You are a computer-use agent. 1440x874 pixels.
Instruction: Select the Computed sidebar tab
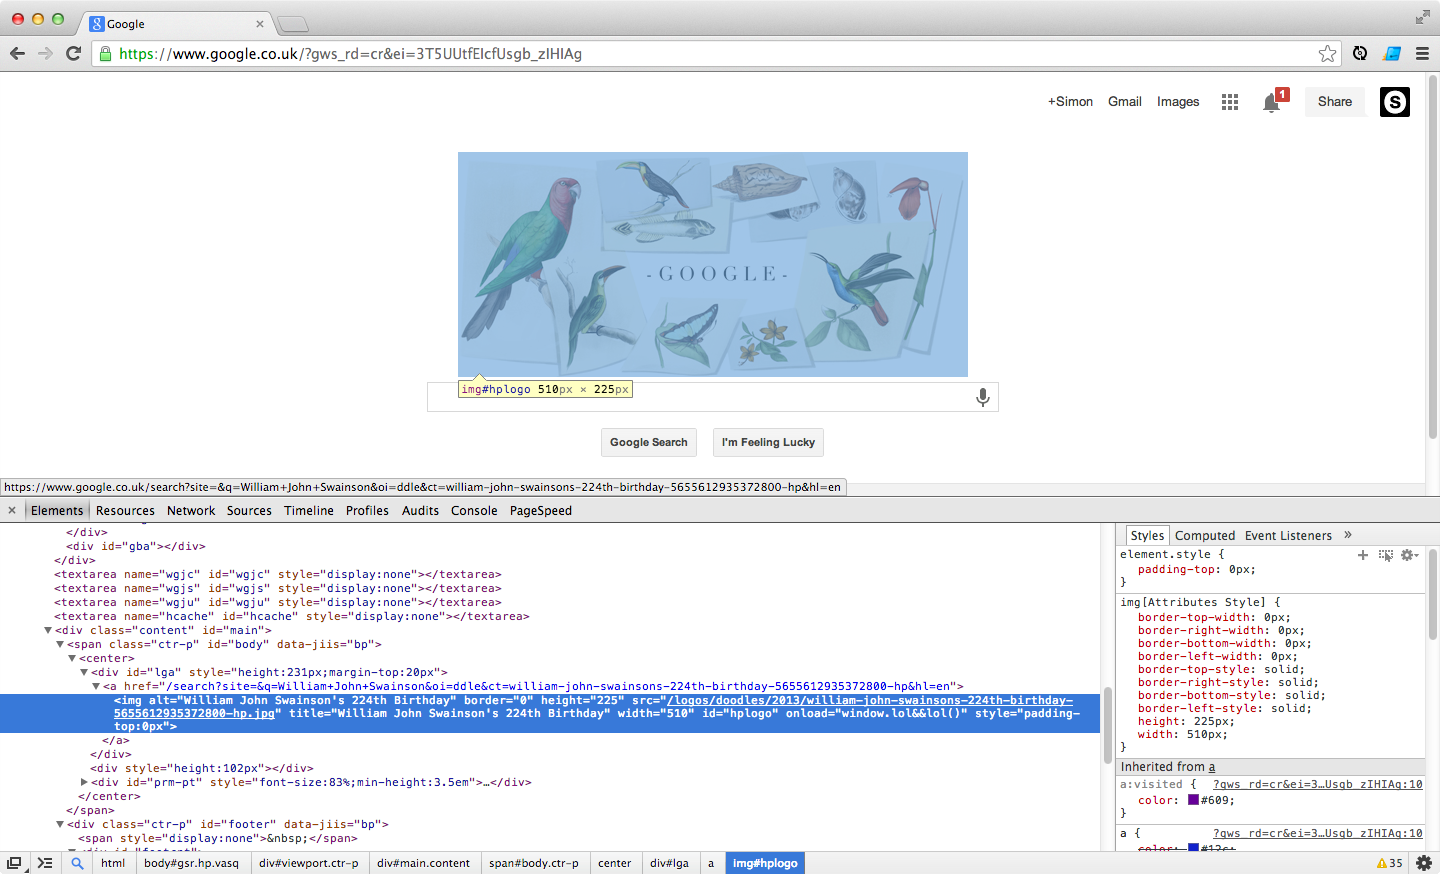1205,535
